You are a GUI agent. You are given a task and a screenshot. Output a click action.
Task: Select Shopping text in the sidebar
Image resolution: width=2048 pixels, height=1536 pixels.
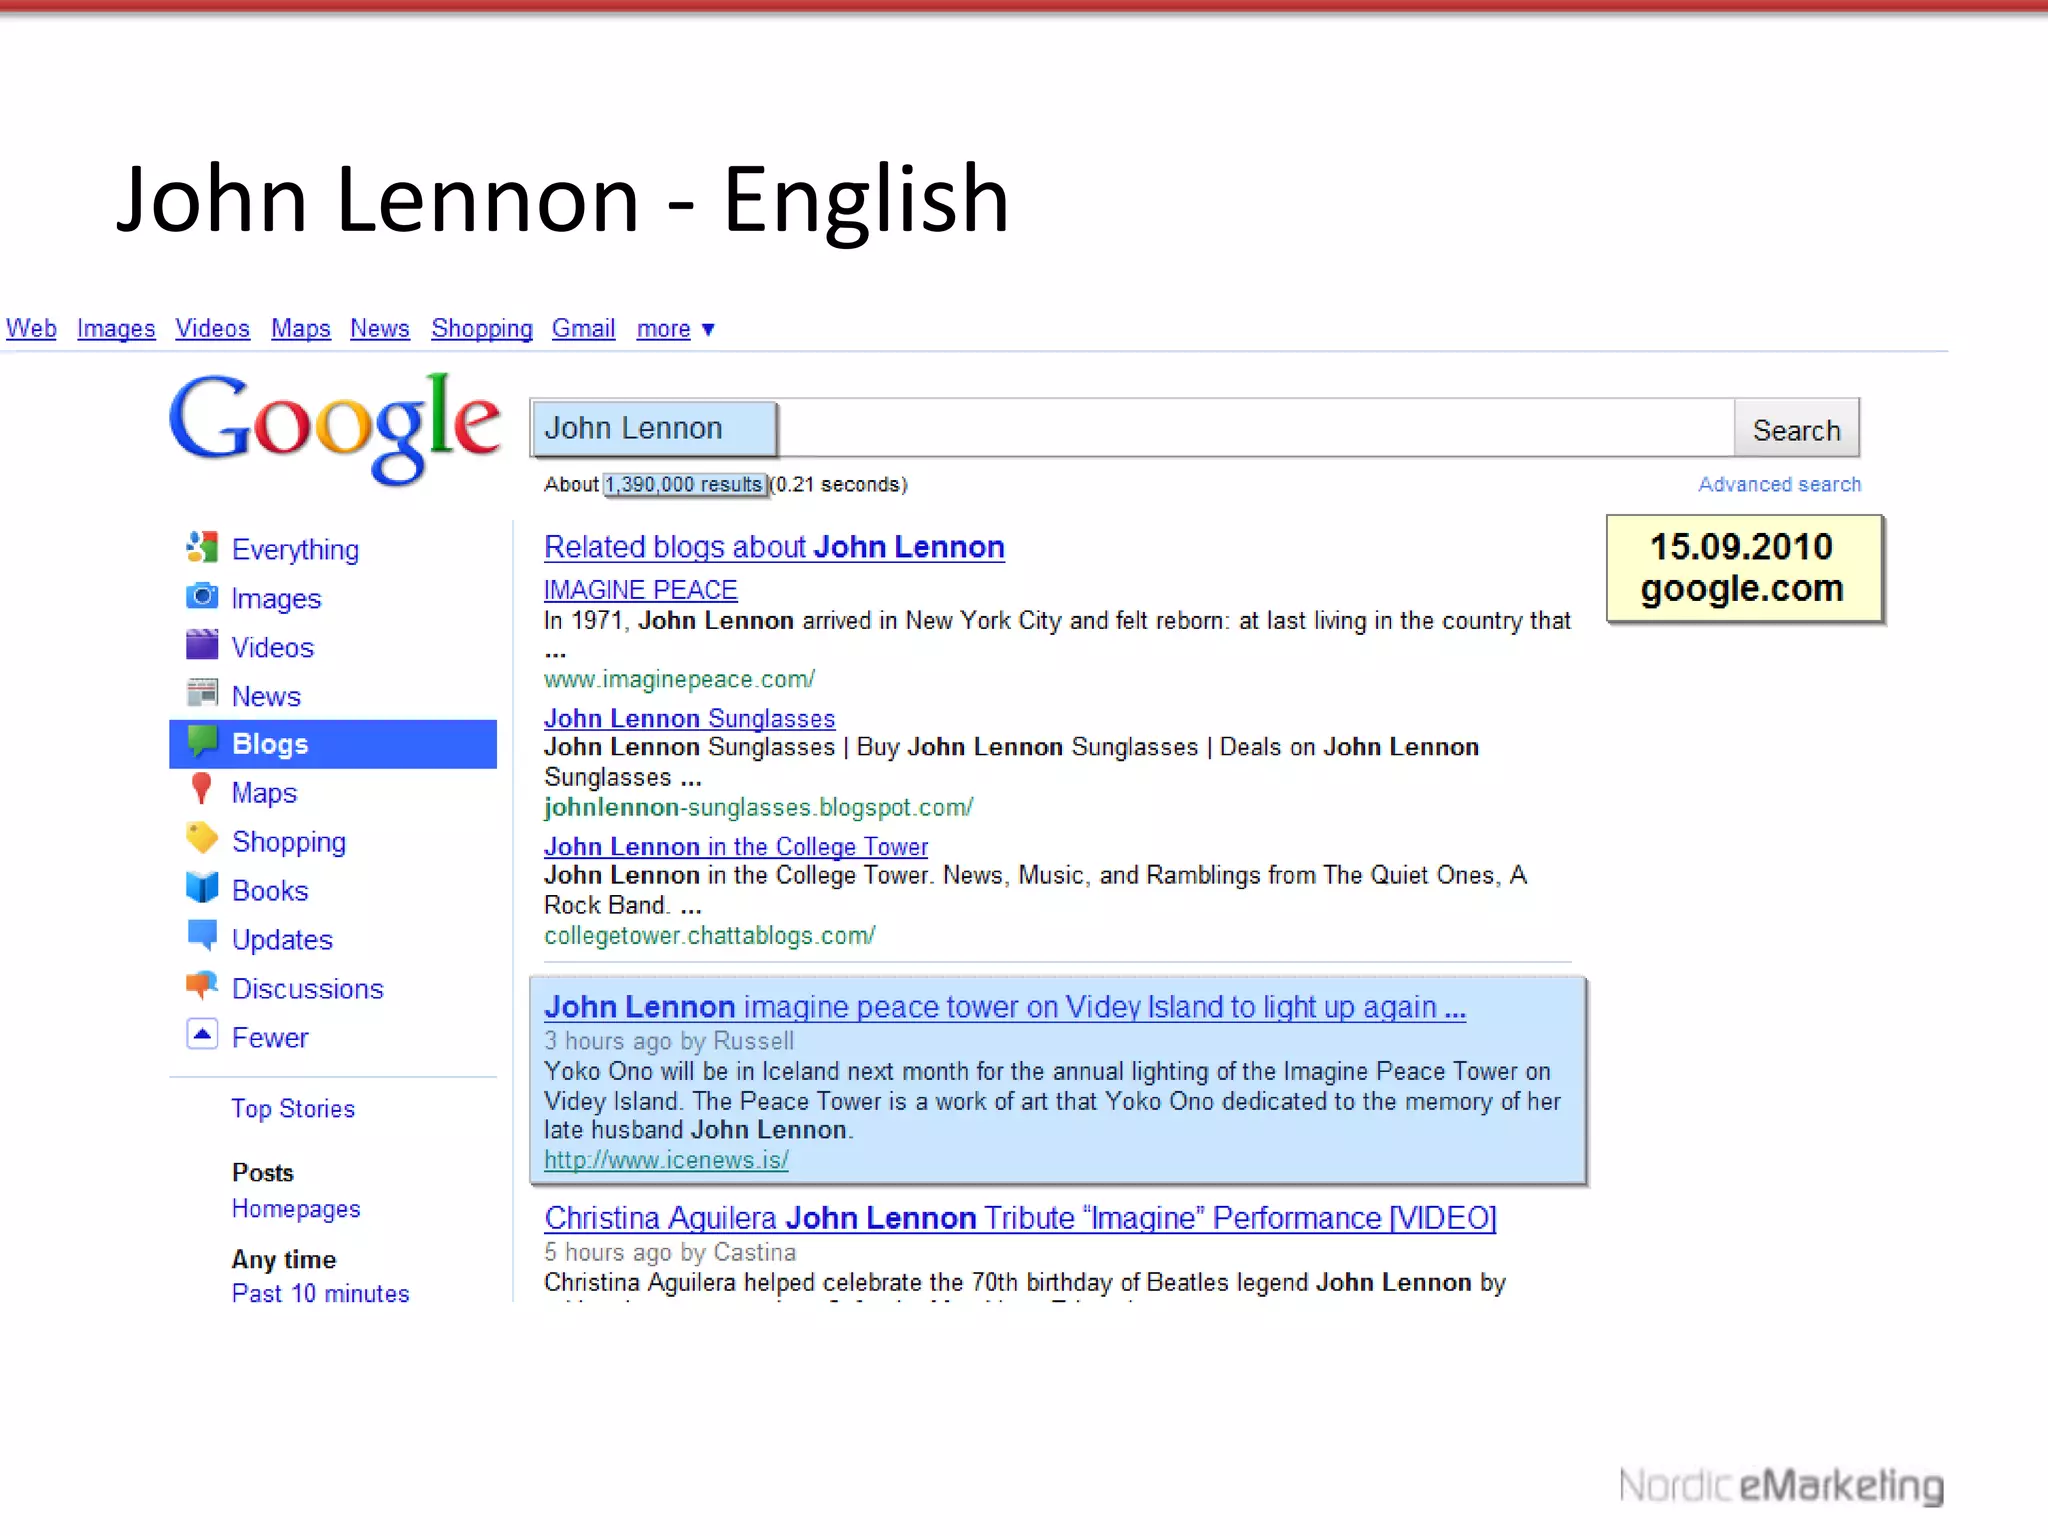tap(289, 842)
